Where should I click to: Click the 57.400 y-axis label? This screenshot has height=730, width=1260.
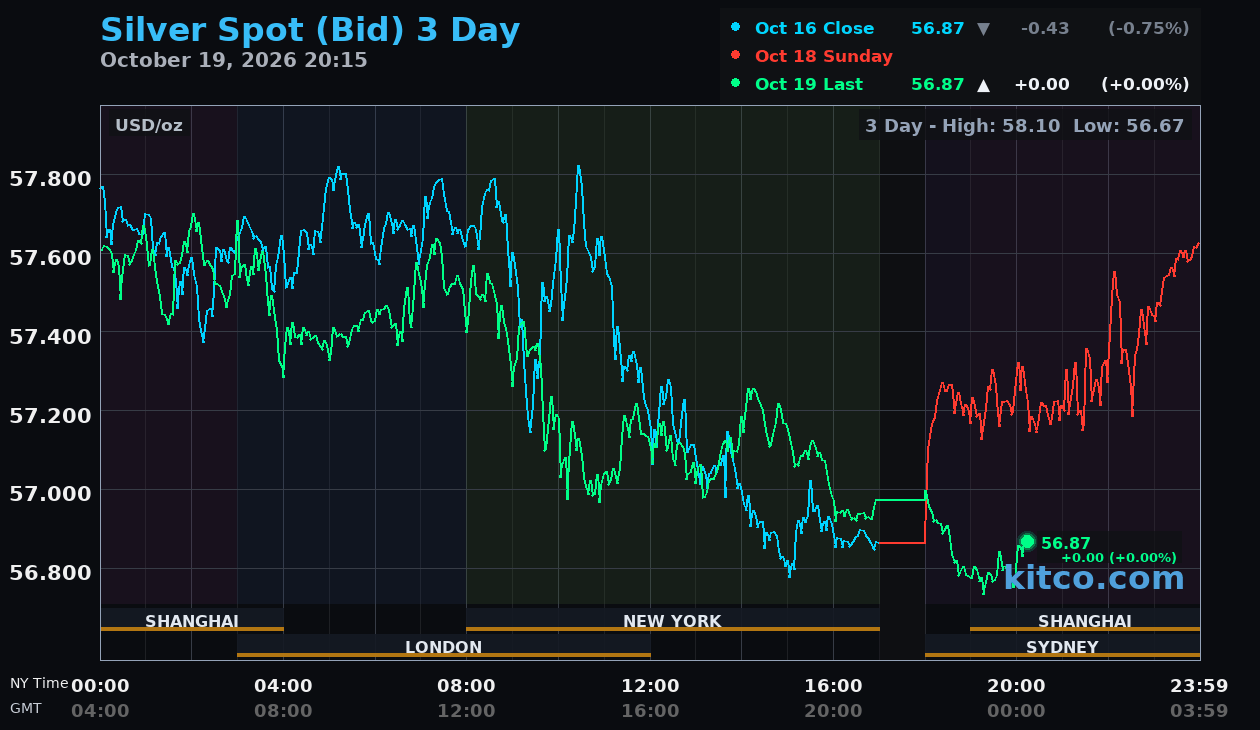pyautogui.click(x=50, y=335)
